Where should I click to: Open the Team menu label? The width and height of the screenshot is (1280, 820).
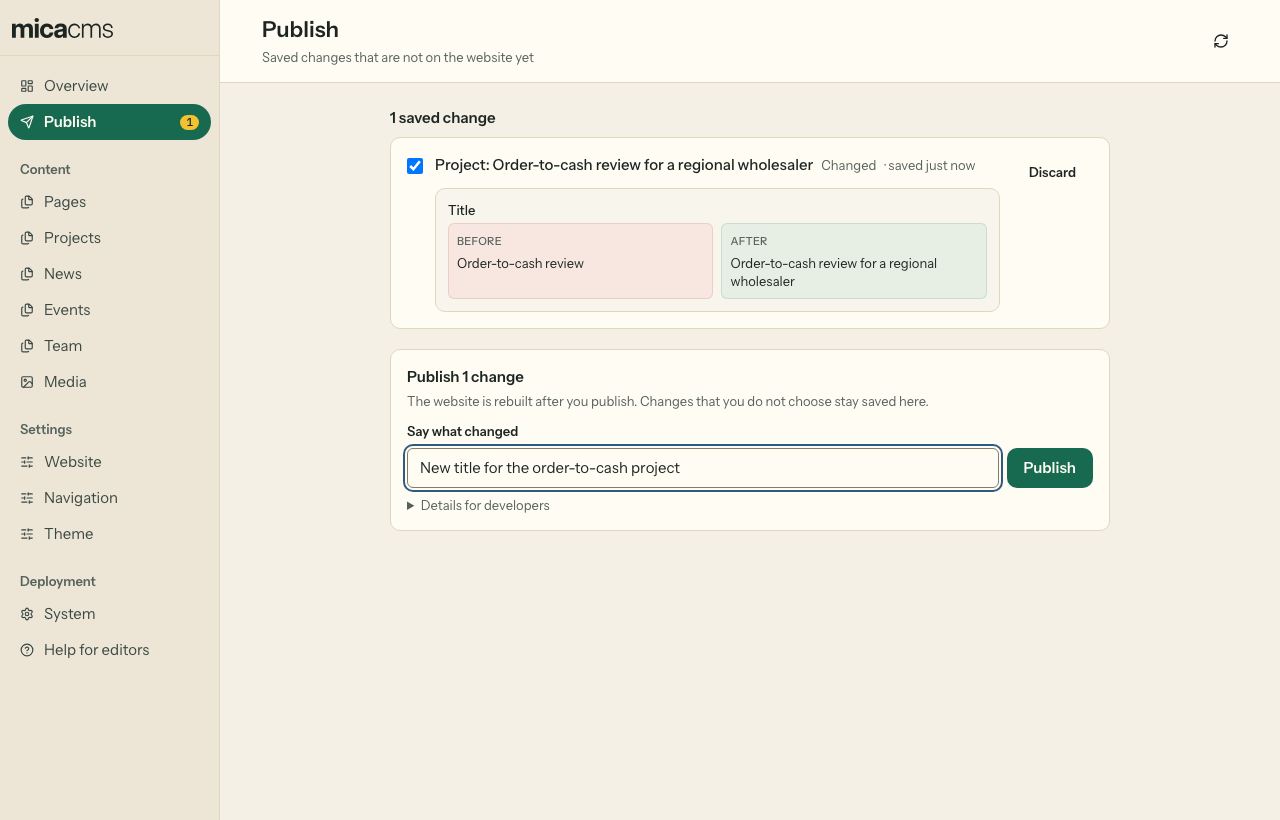[x=63, y=346]
